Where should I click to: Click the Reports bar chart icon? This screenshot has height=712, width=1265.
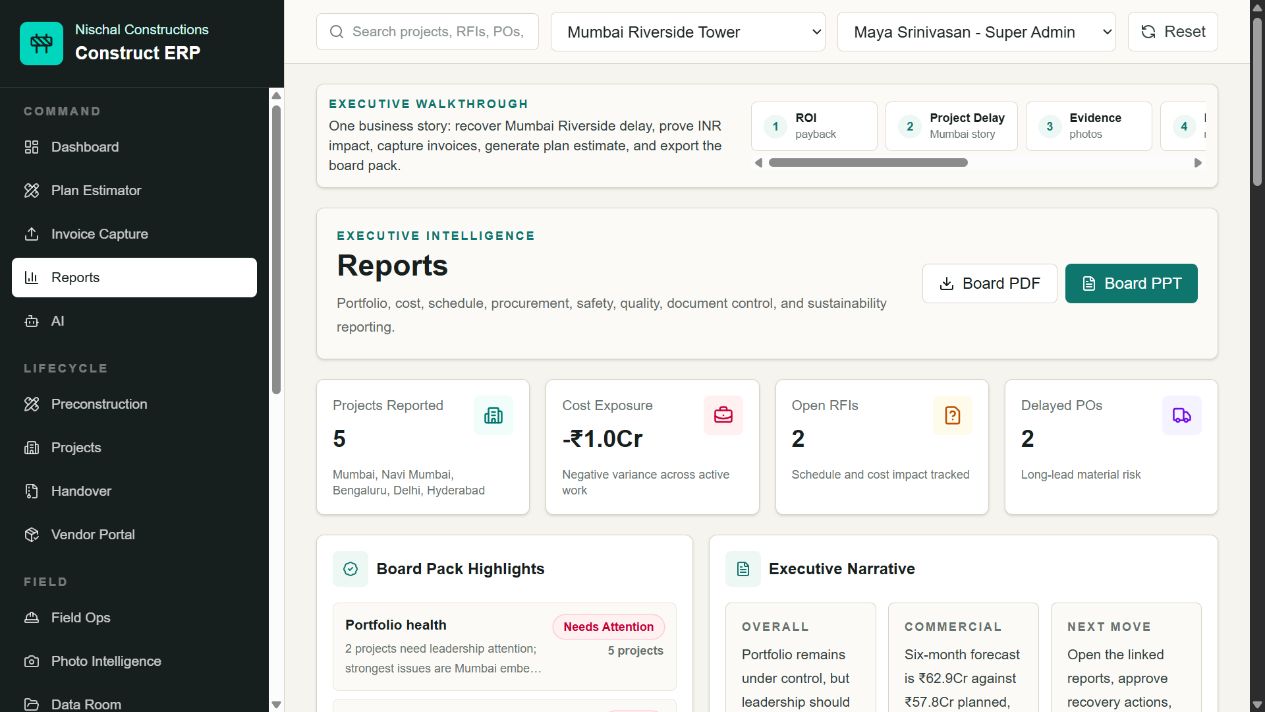(x=32, y=278)
